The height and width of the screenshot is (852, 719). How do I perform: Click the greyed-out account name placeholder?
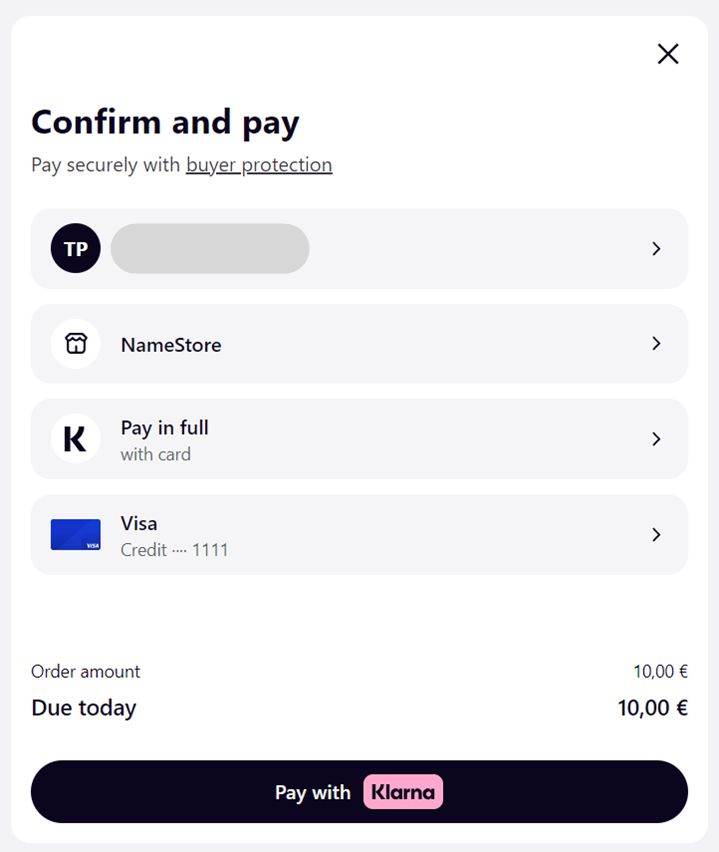coord(210,249)
